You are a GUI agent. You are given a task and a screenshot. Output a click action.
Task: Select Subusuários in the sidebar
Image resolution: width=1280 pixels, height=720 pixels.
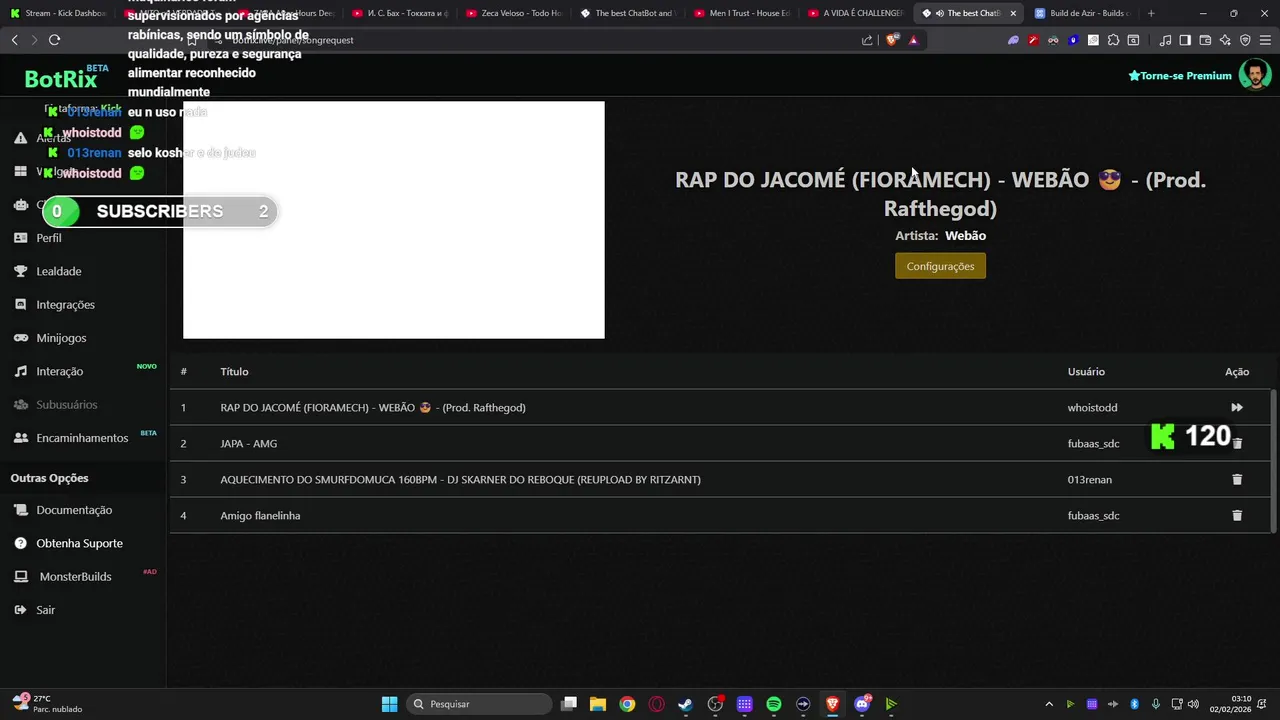coord(67,404)
